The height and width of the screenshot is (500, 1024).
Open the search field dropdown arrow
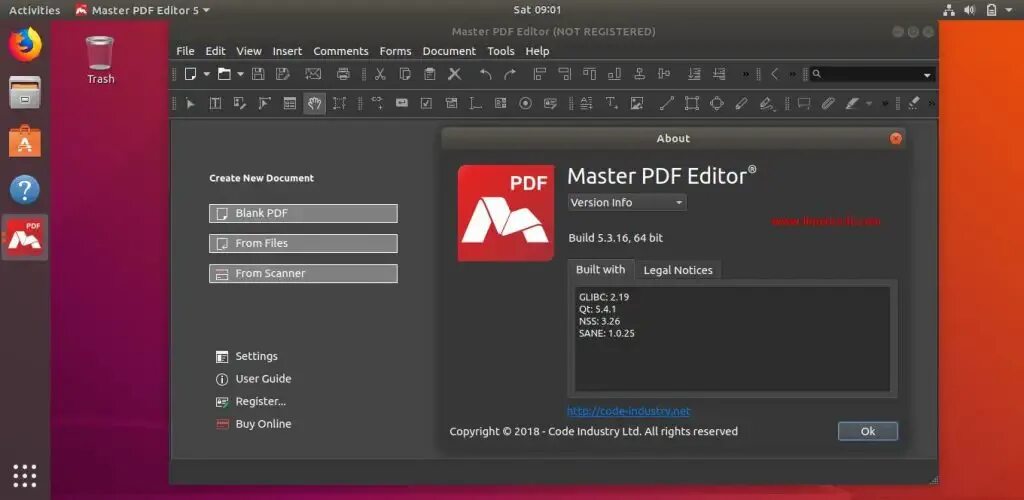pos(927,75)
